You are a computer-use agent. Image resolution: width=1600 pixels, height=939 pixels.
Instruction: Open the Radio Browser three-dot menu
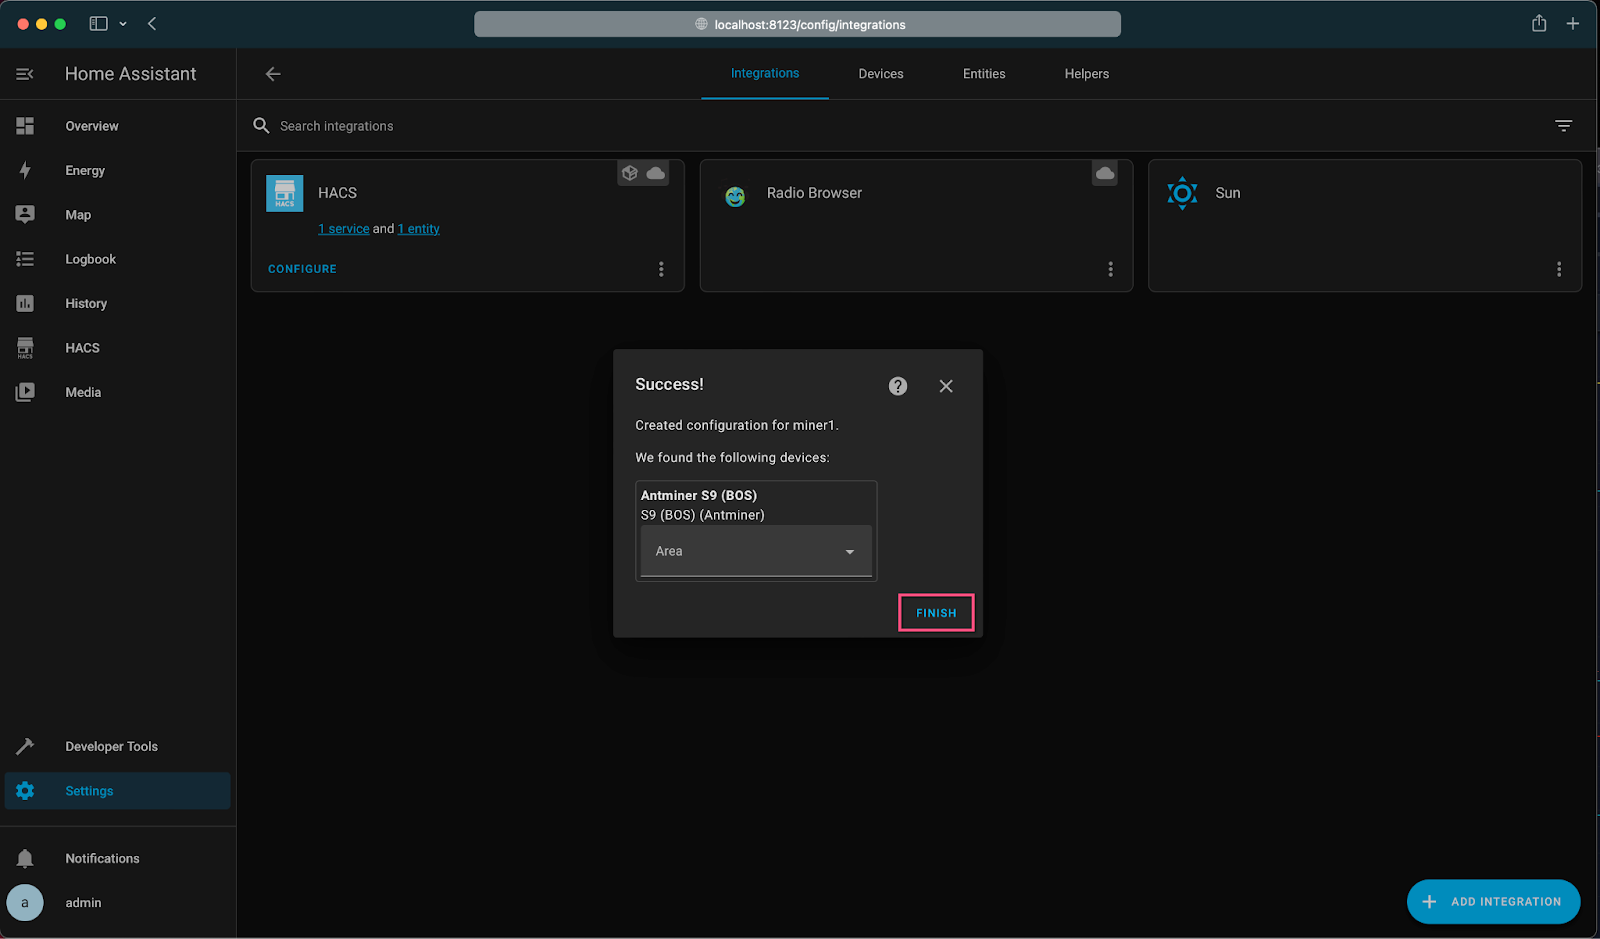(1110, 269)
